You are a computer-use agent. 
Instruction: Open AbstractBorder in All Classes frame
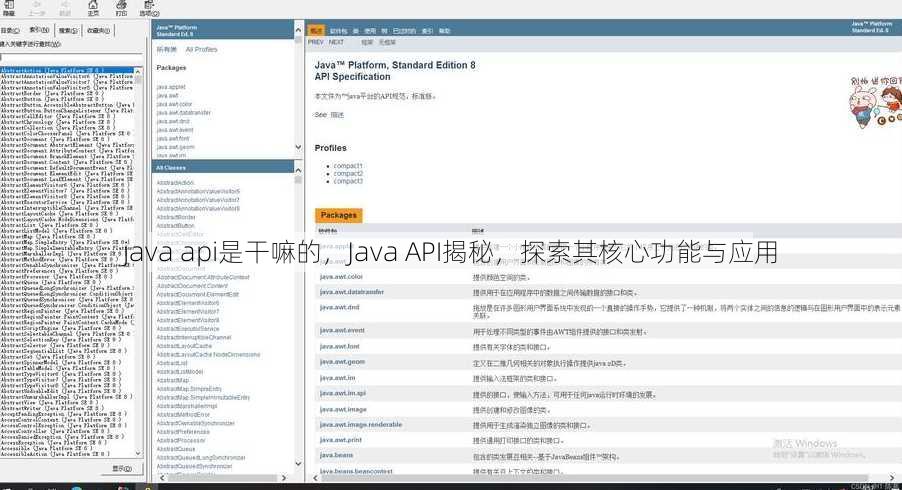(176, 217)
